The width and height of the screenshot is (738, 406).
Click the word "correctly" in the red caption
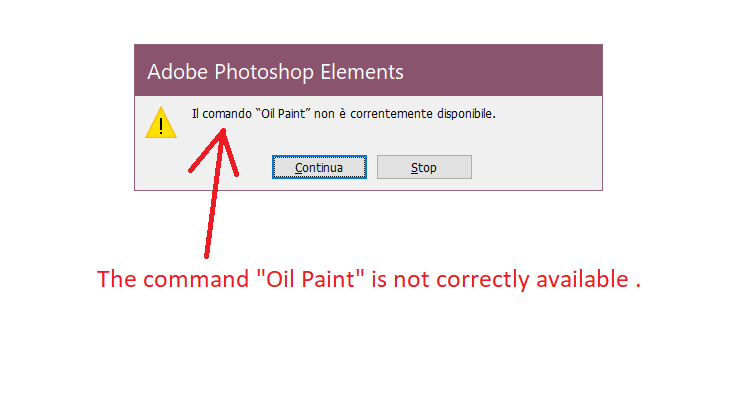pos(482,279)
